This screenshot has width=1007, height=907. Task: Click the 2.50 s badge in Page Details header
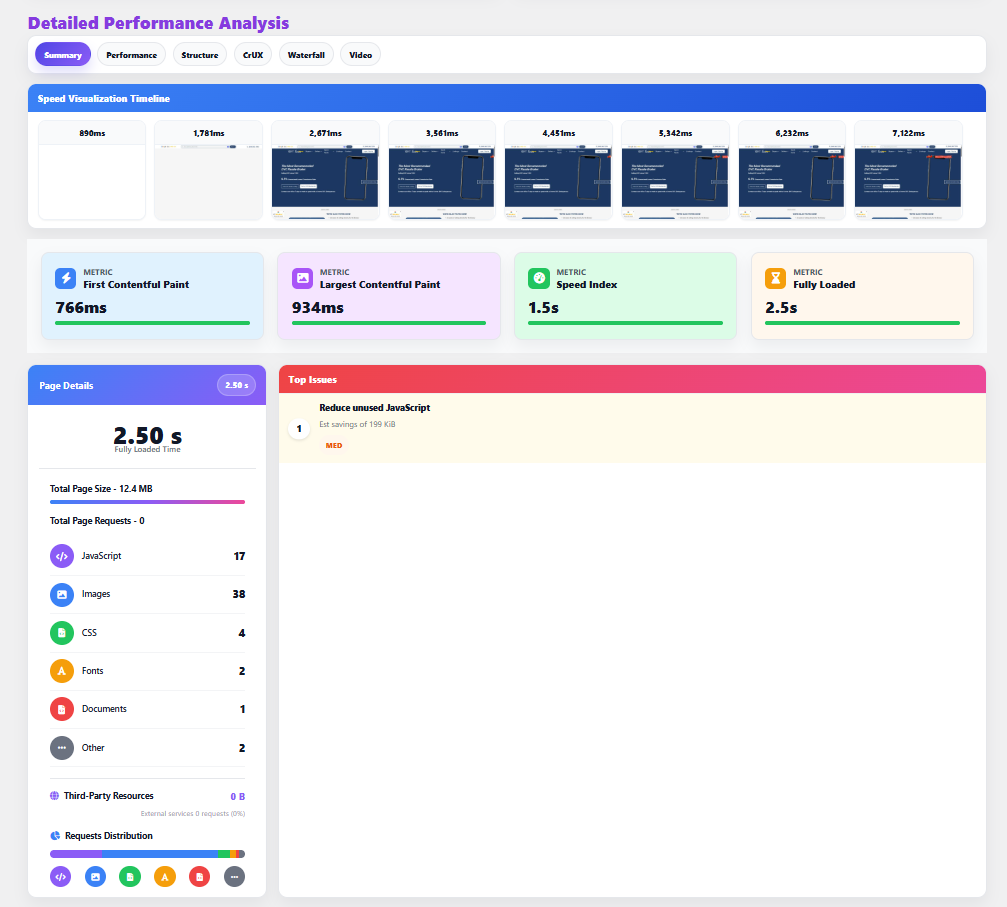(236, 385)
